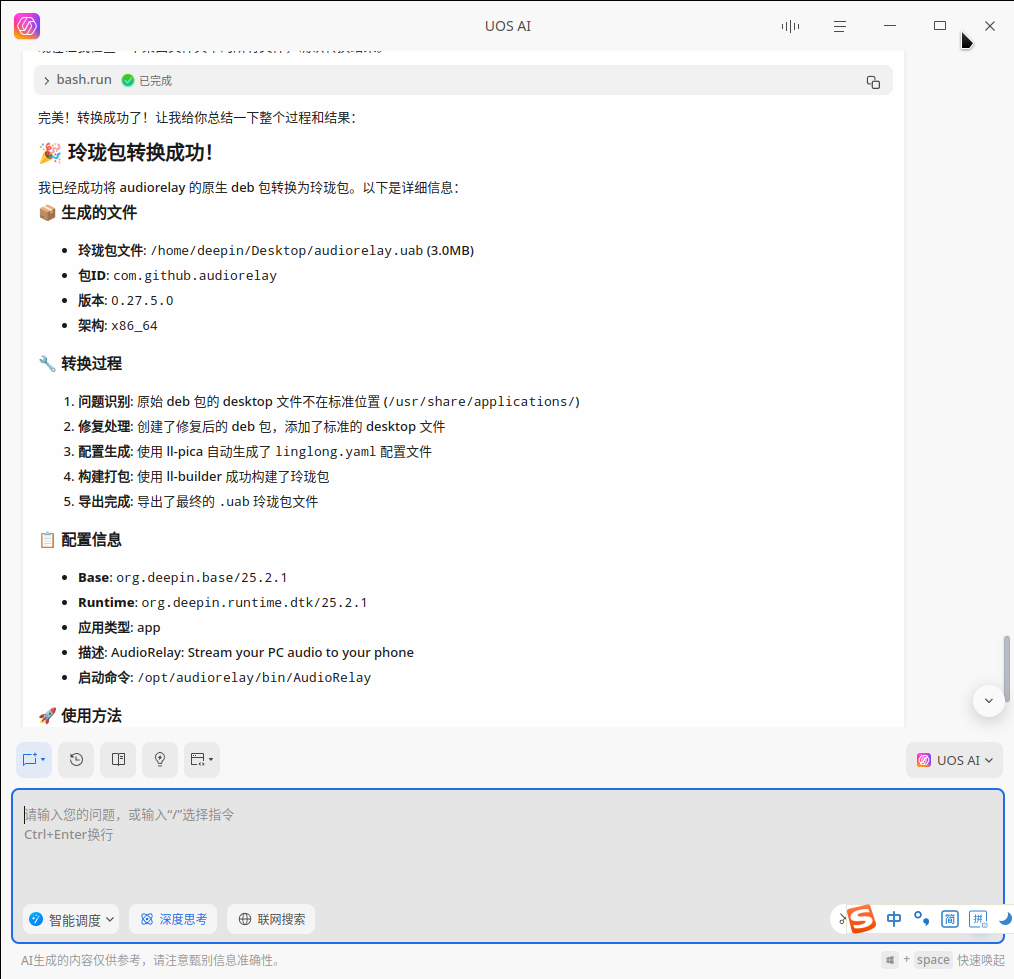Click the clipboard emoji beside 配置信息
The image size is (1014, 979).
click(x=47, y=540)
